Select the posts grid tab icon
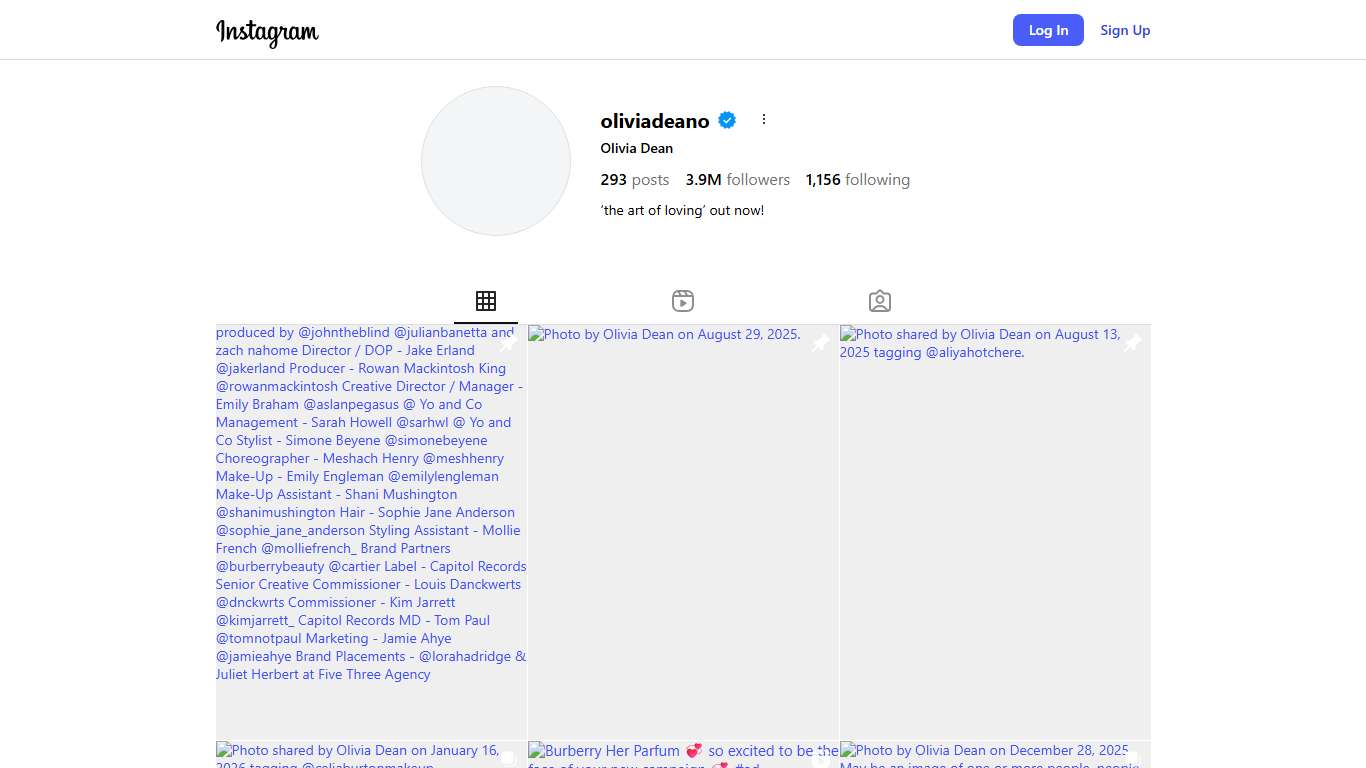The width and height of the screenshot is (1366, 768). (x=486, y=301)
